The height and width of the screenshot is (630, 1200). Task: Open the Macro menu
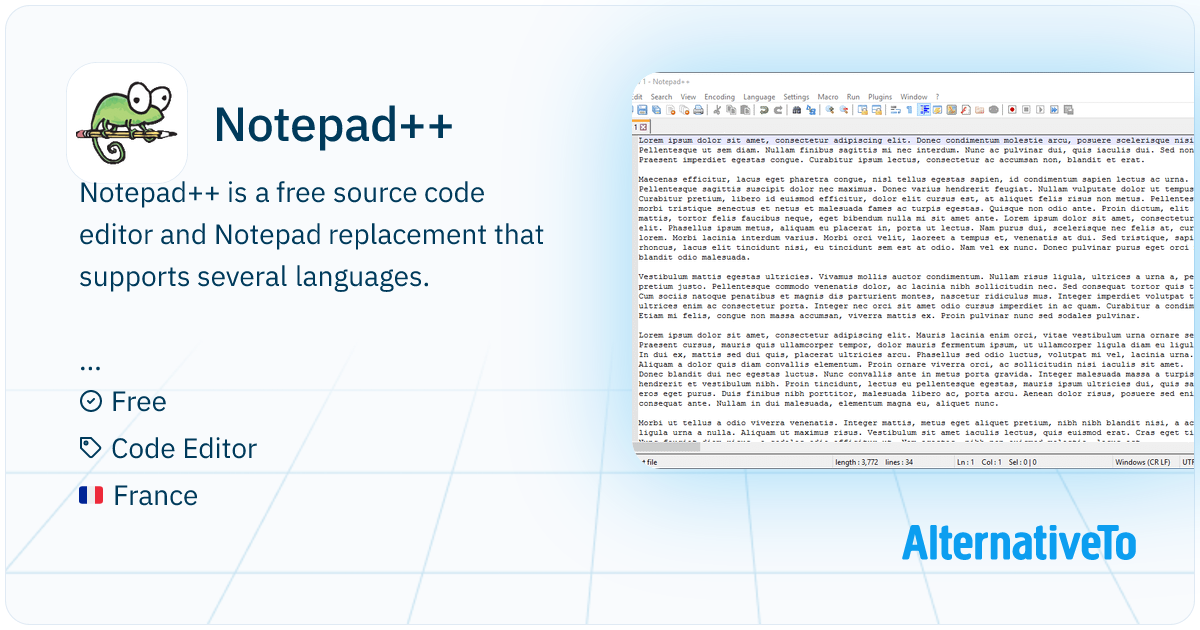(827, 97)
